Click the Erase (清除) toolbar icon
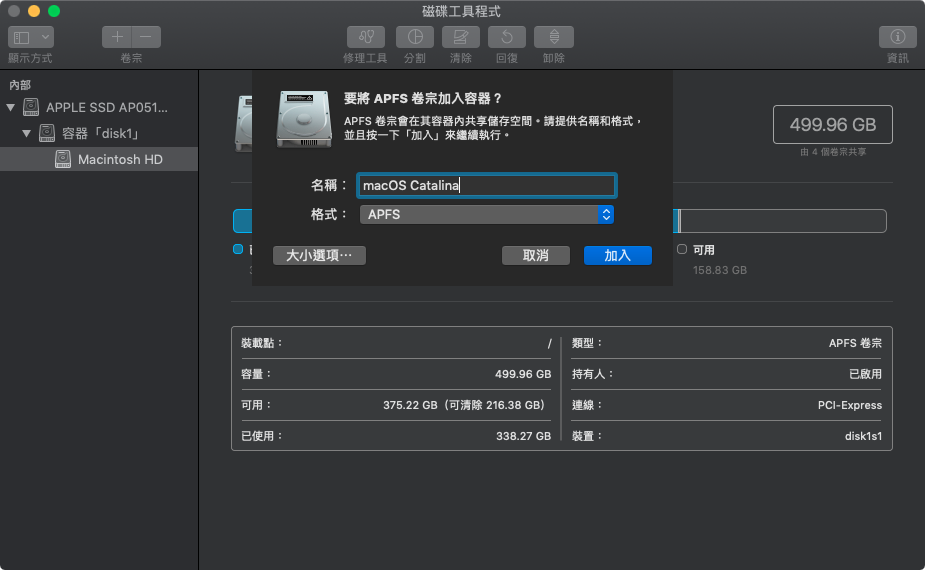Screen dimensions: 925x570 tap(461, 37)
